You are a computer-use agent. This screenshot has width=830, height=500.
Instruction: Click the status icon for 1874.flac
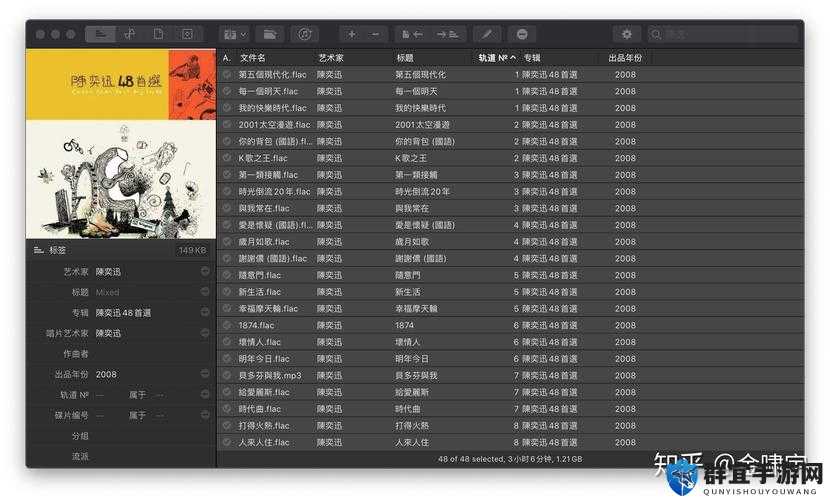(x=227, y=325)
